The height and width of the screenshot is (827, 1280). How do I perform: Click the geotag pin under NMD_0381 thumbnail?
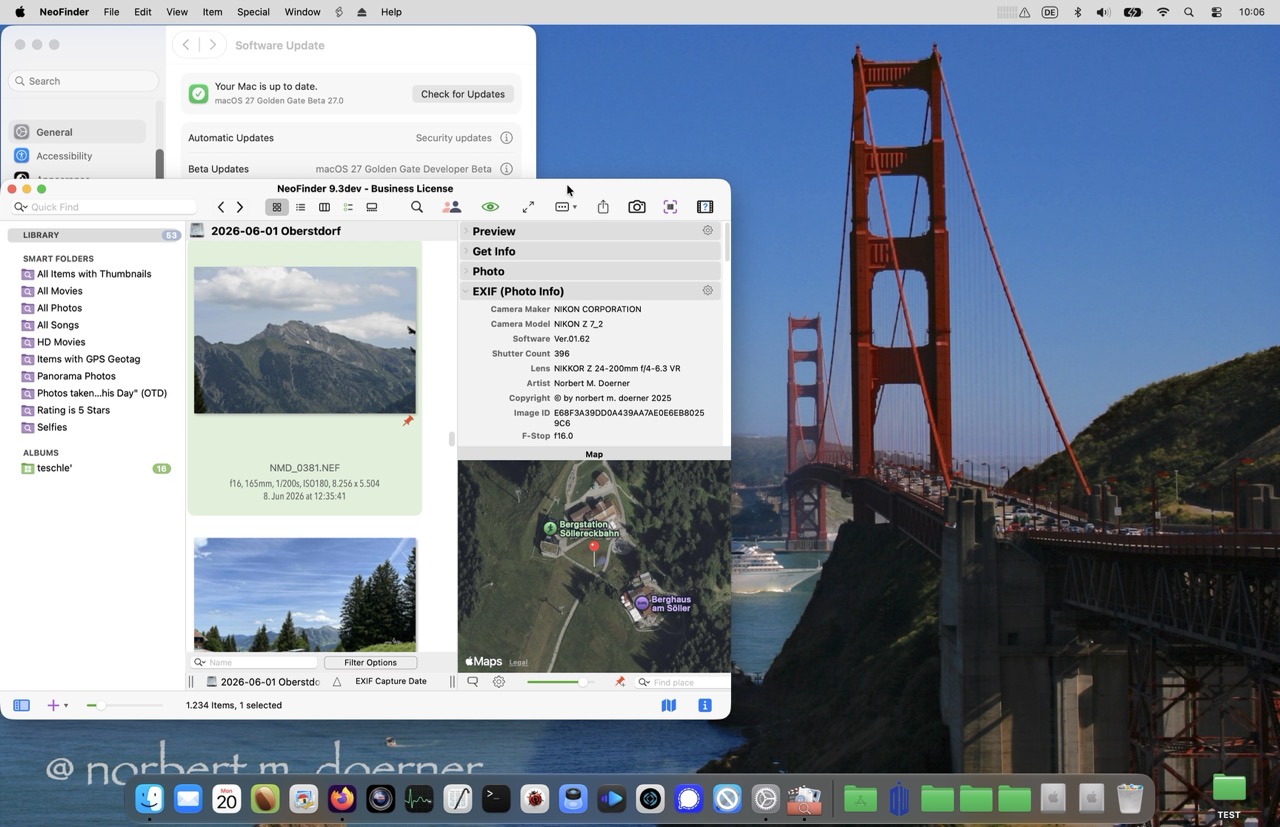(x=407, y=421)
